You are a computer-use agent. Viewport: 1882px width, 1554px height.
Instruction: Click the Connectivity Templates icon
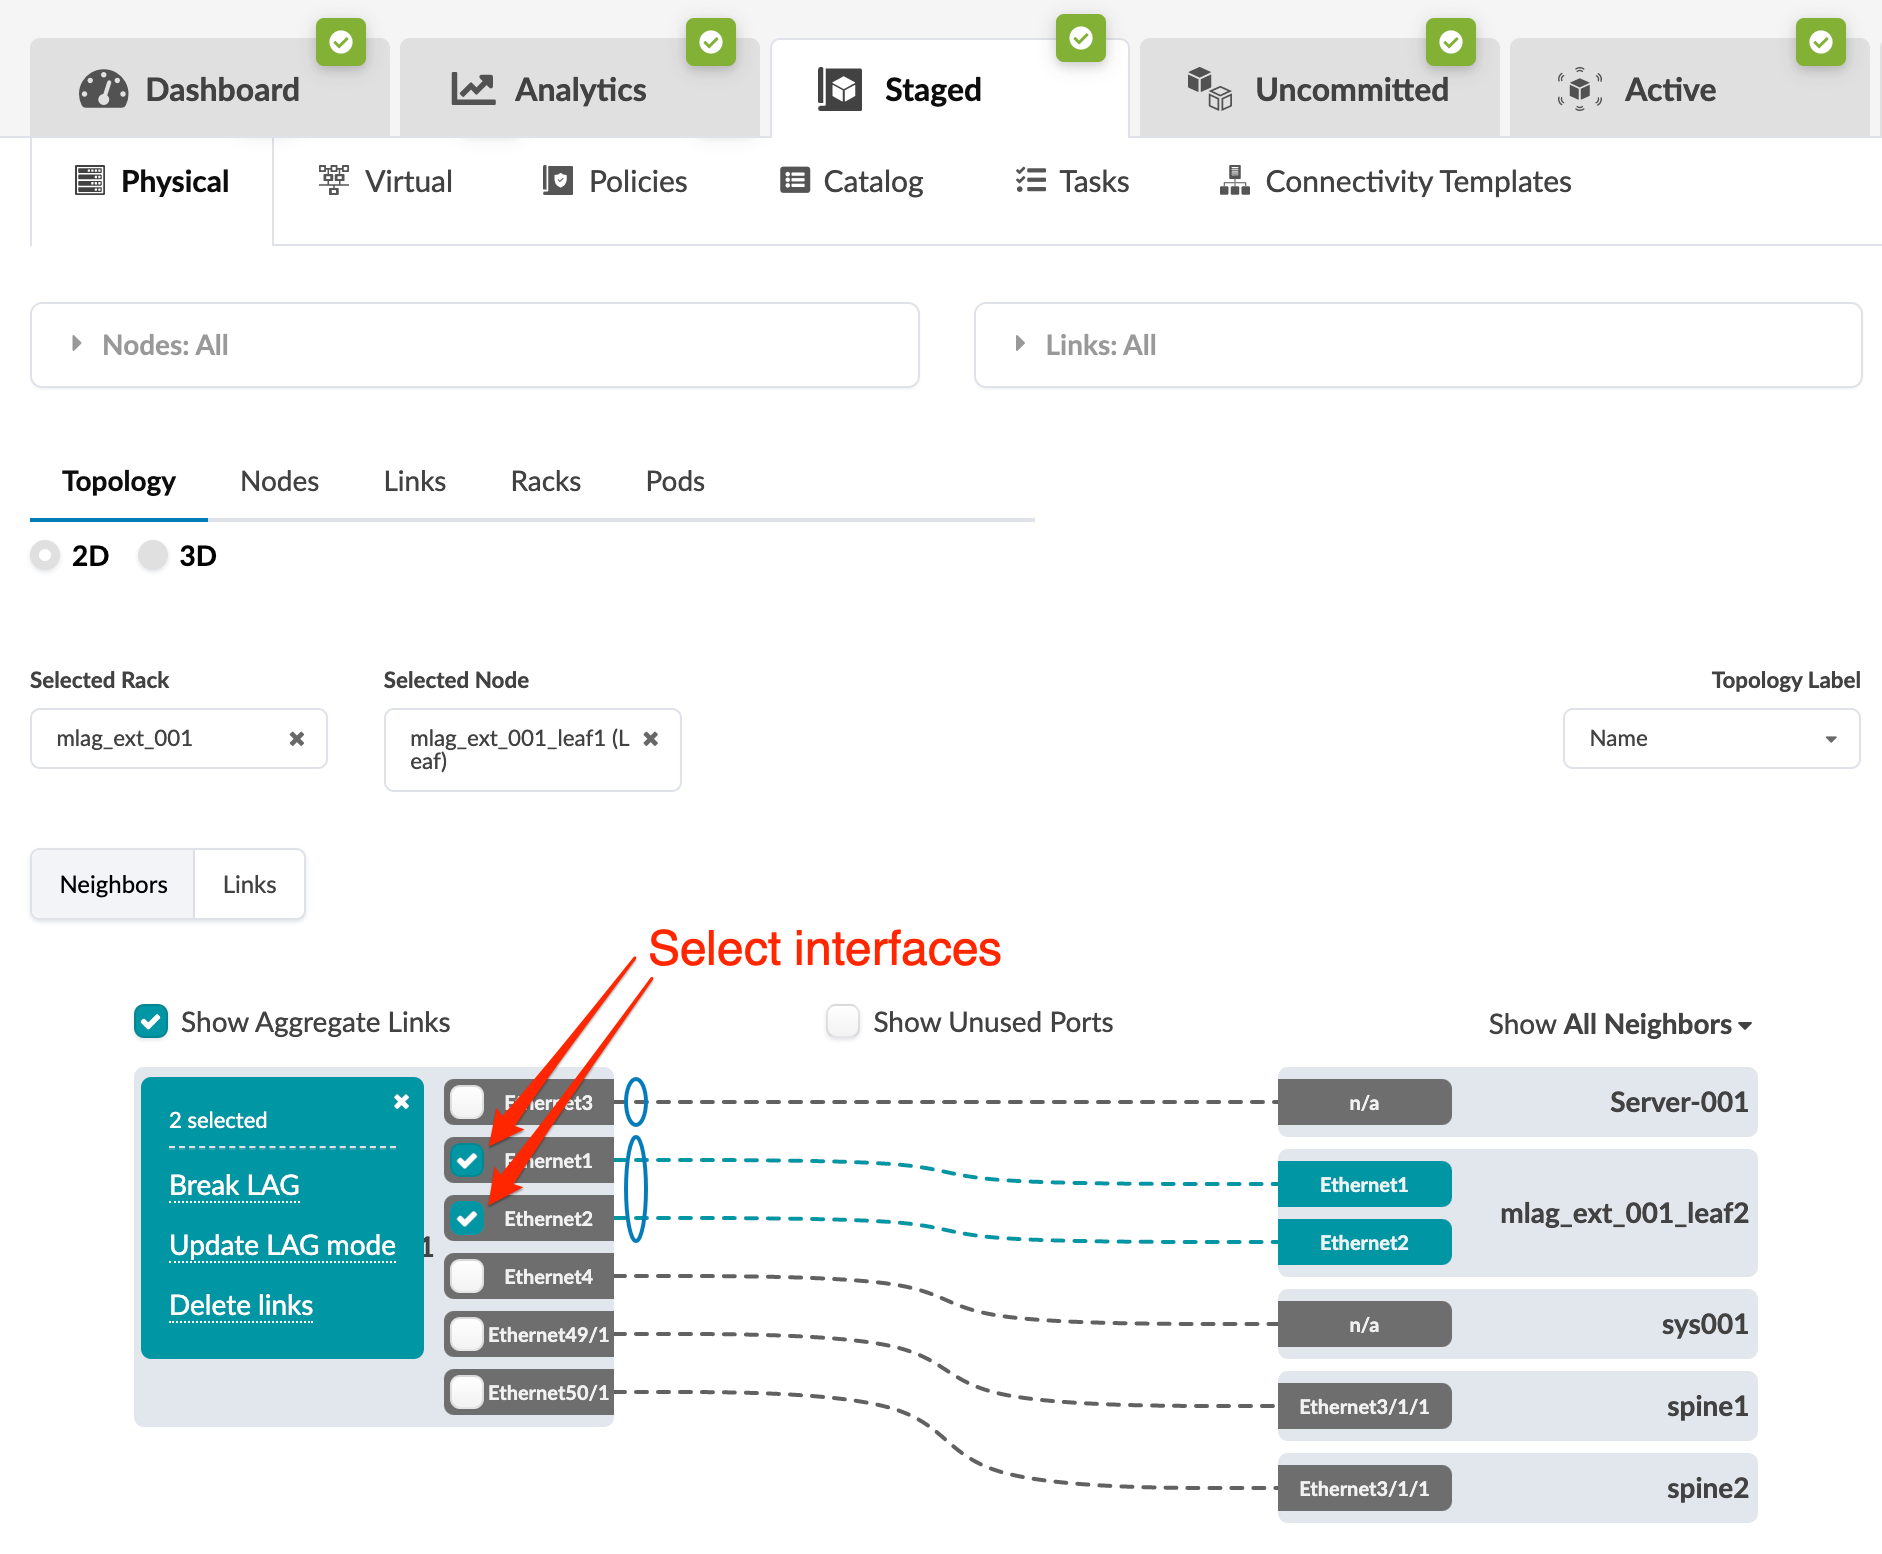1234,181
